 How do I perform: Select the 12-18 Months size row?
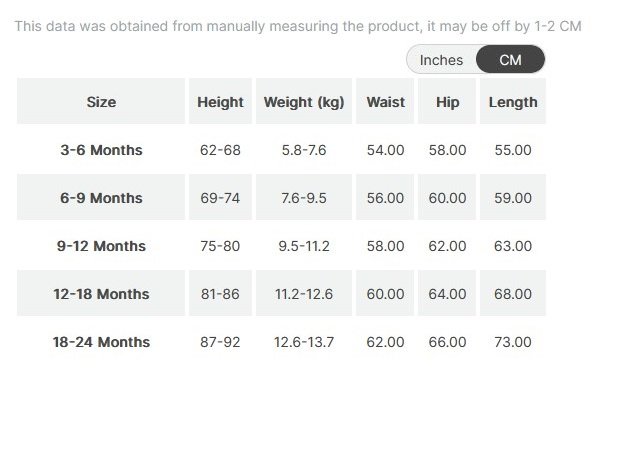[x=101, y=294]
